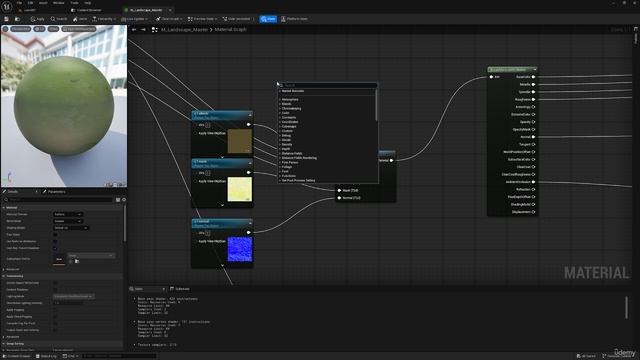Click the Save asset icon in toolbar
The image size is (640, 360).
[x=7, y=19]
